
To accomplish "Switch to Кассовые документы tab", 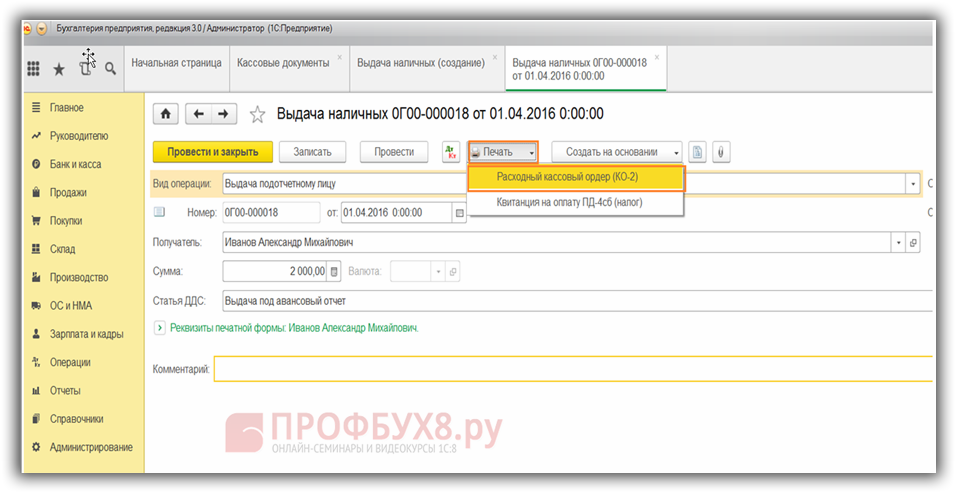I will pos(283,63).
